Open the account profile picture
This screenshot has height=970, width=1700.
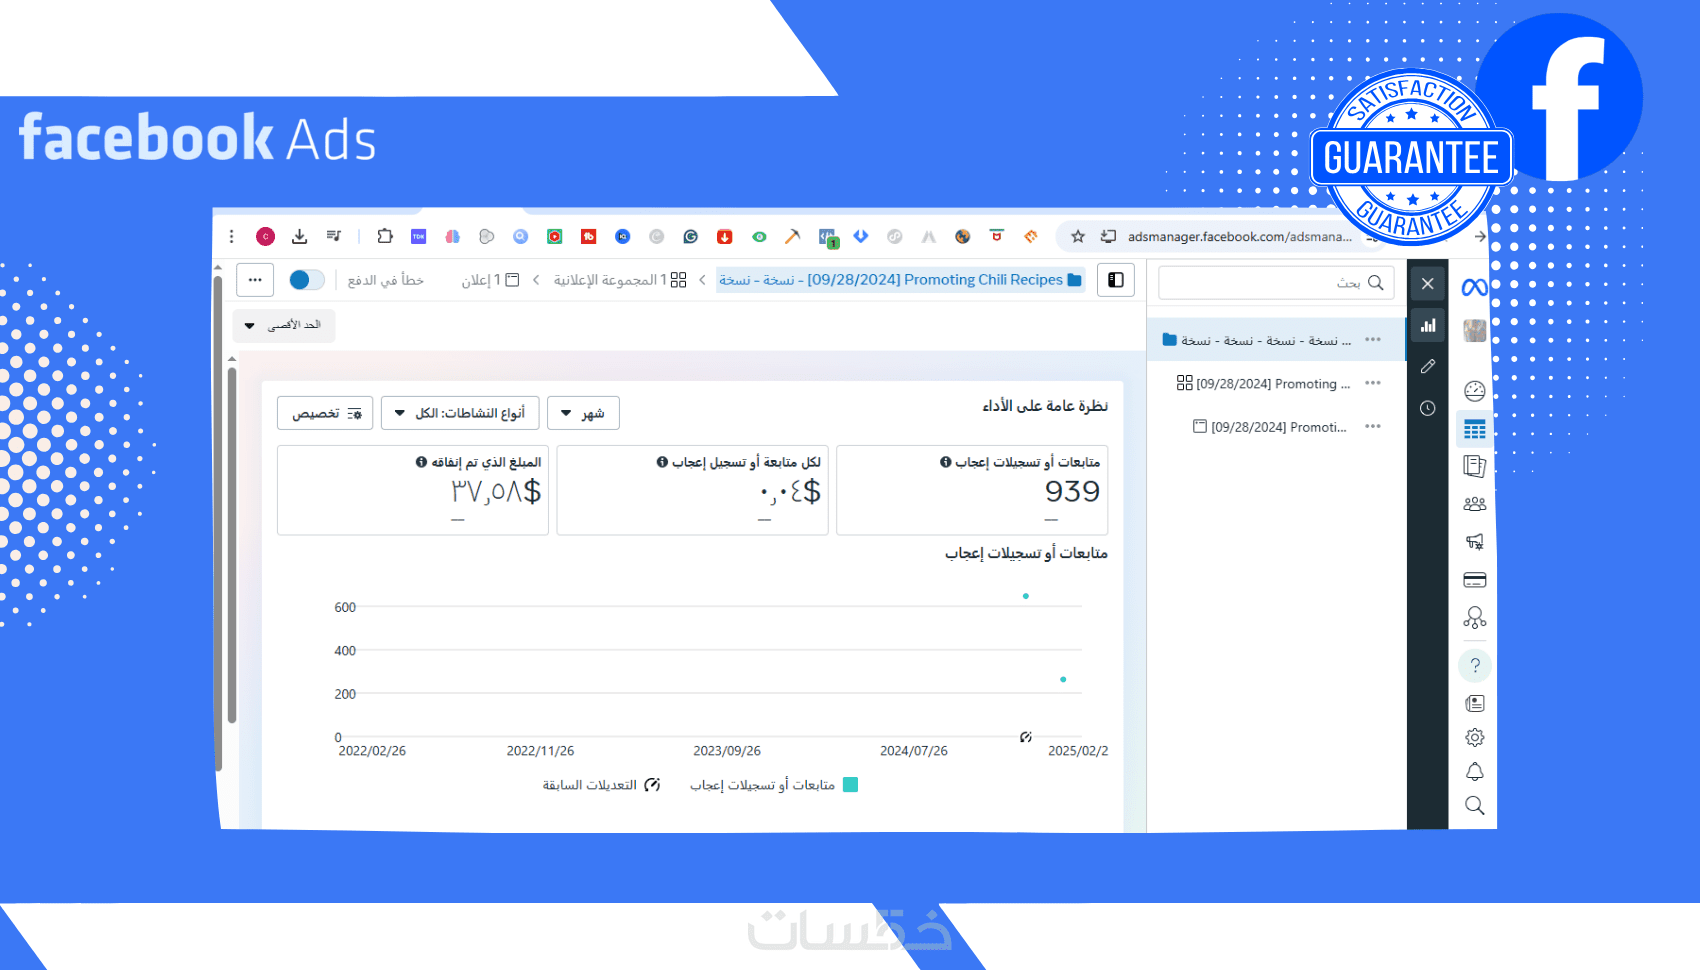(x=1474, y=330)
